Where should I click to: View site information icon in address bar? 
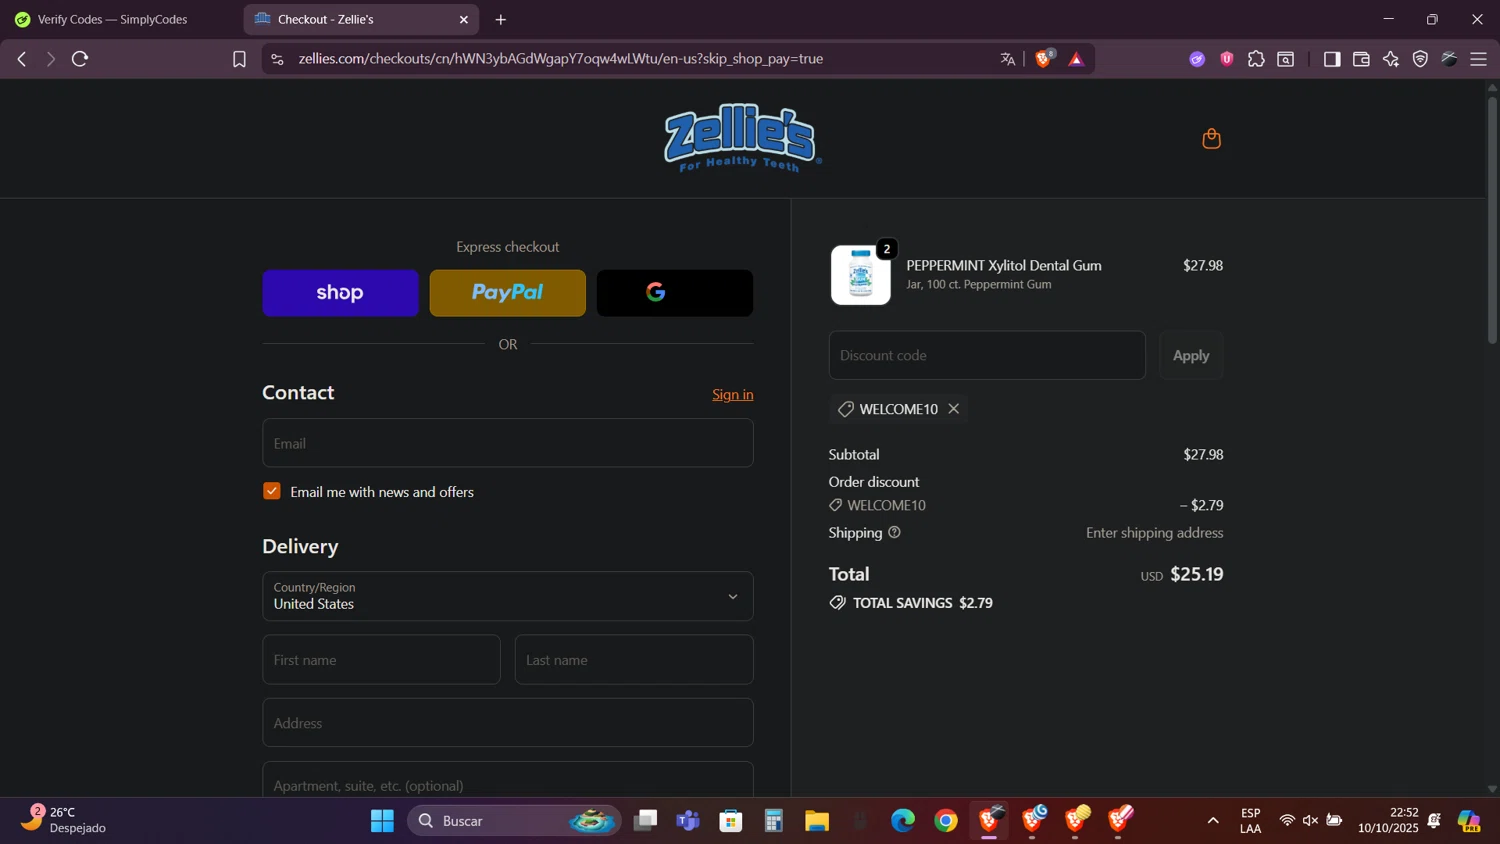277,59
